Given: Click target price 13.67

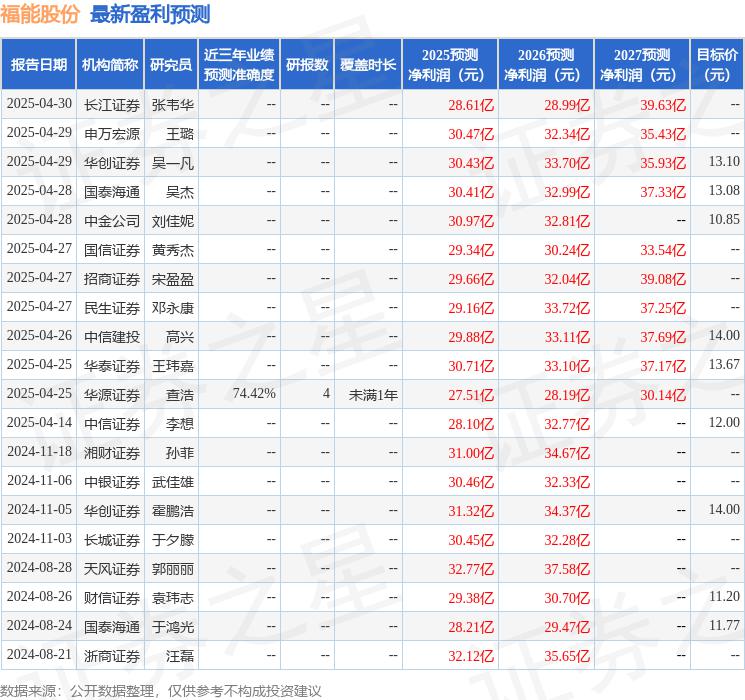Looking at the screenshot, I should click(x=724, y=364).
